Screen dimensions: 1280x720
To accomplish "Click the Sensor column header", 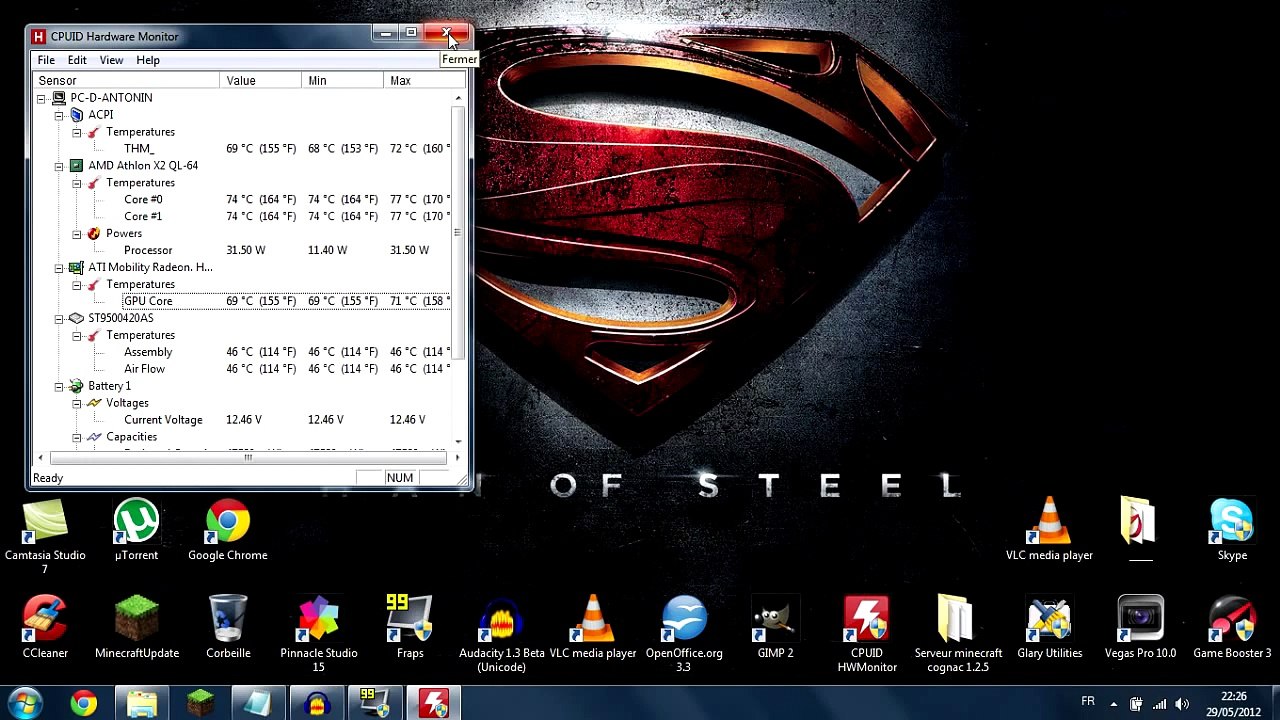I will point(127,80).
